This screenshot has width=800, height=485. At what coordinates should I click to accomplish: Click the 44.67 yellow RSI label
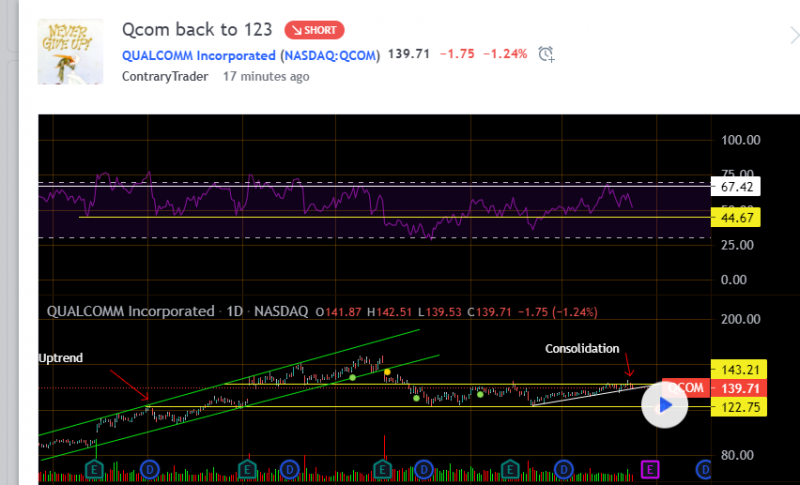point(734,217)
